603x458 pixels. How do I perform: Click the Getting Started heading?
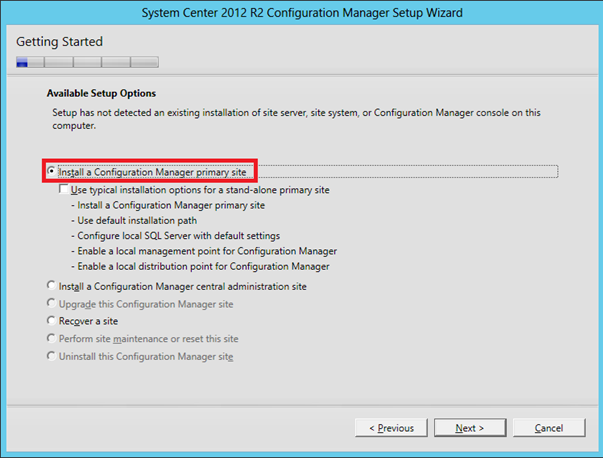tap(59, 42)
